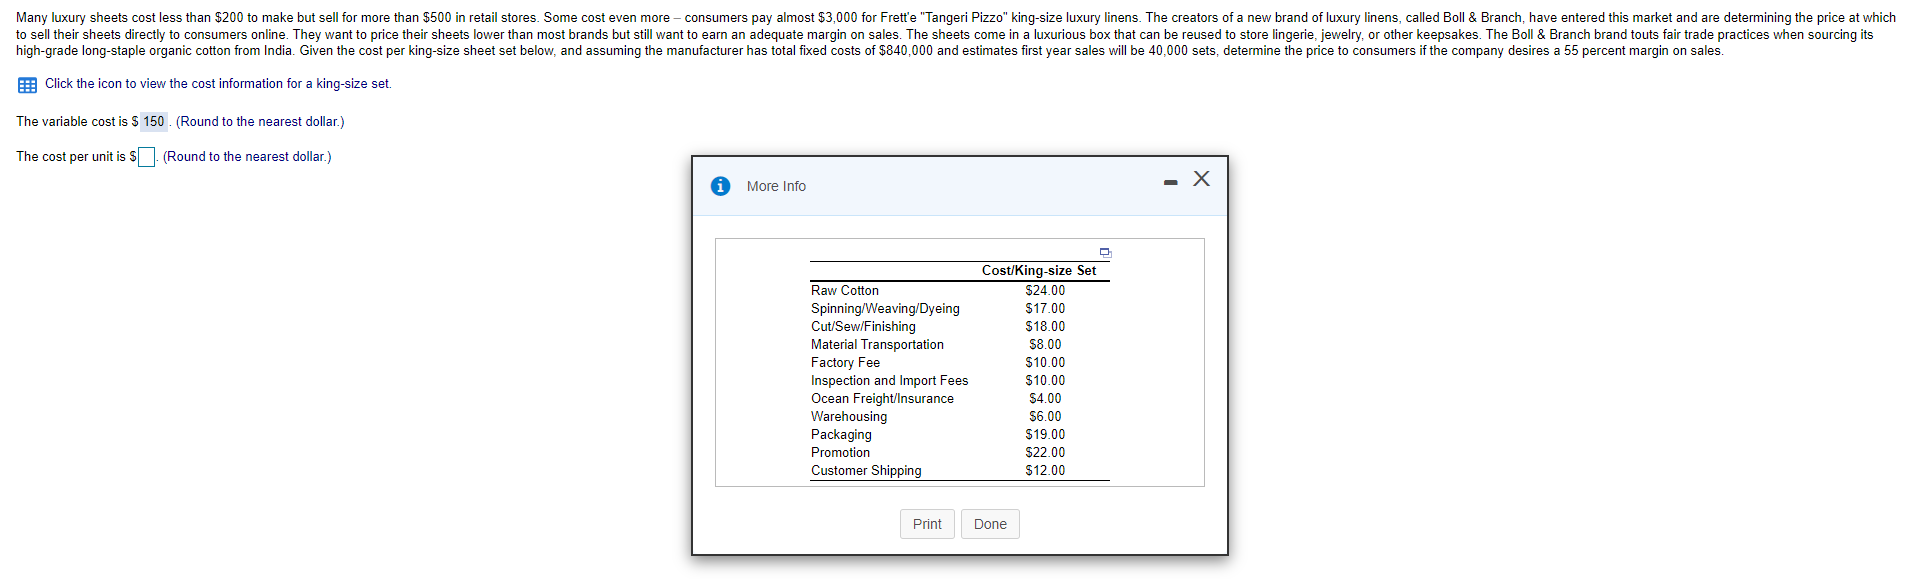Click the link text to view cost information

[218, 84]
